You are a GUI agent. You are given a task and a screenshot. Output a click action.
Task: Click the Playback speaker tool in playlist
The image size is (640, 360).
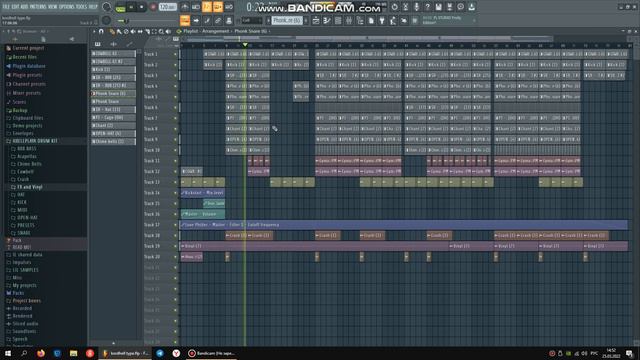[168, 31]
